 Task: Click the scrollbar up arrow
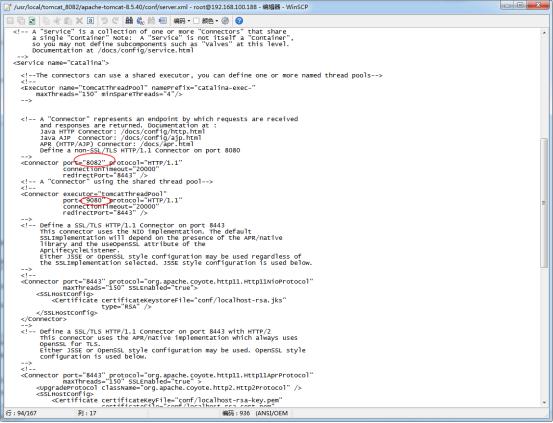pos(544,33)
